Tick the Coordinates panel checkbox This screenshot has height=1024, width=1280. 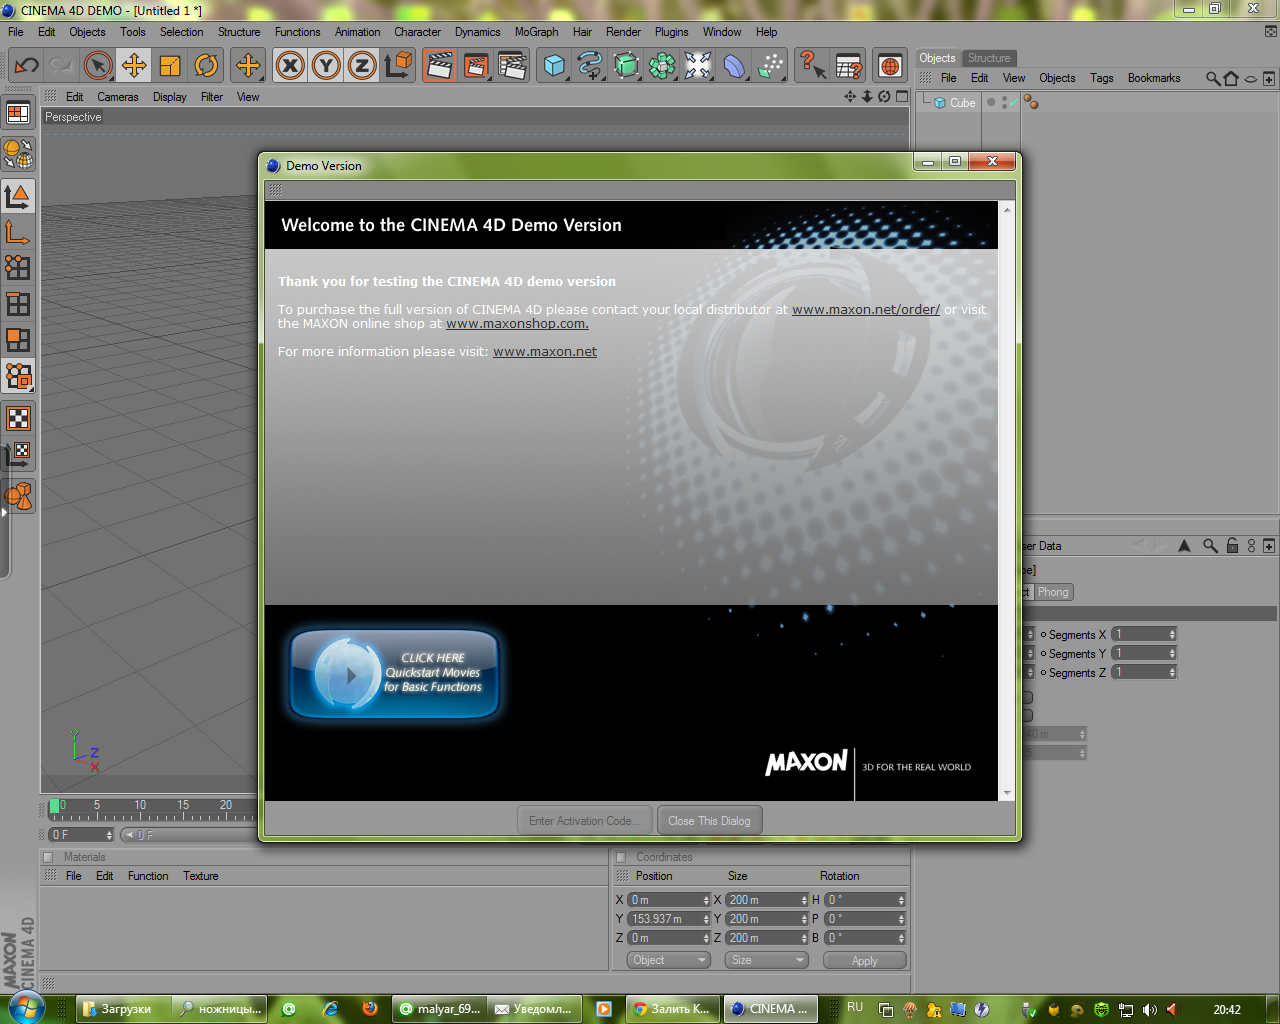pos(620,857)
